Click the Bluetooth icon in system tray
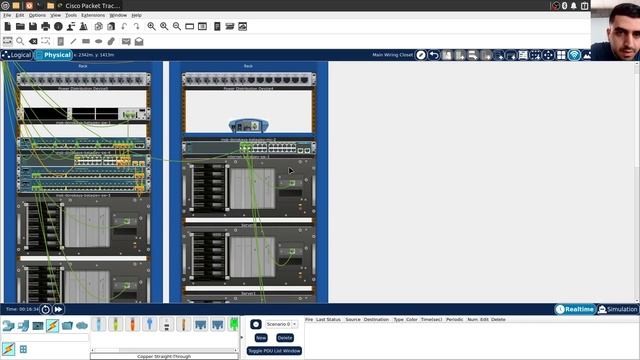Image resolution: width=640 pixels, height=360 pixels. [x=564, y=5]
